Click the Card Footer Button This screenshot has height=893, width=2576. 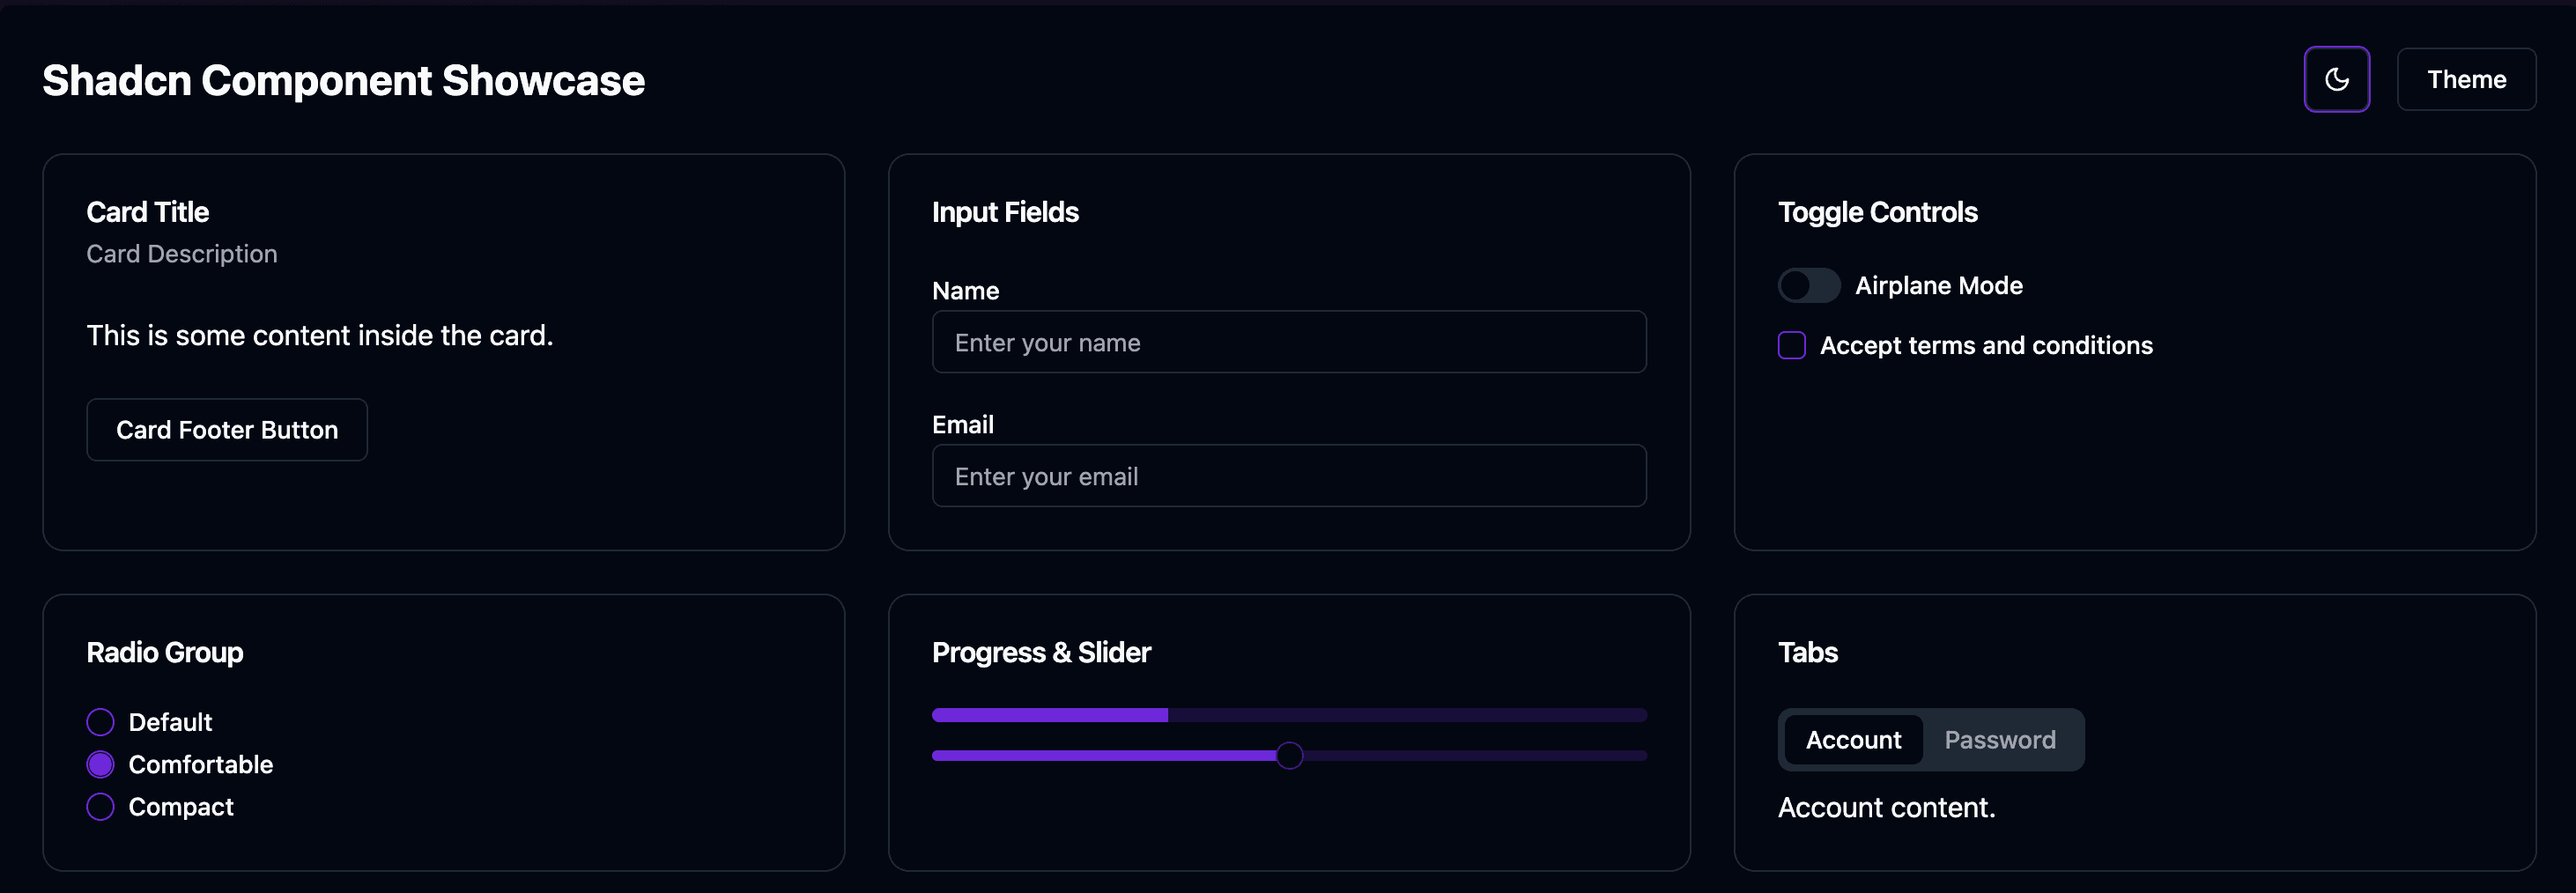coord(227,429)
